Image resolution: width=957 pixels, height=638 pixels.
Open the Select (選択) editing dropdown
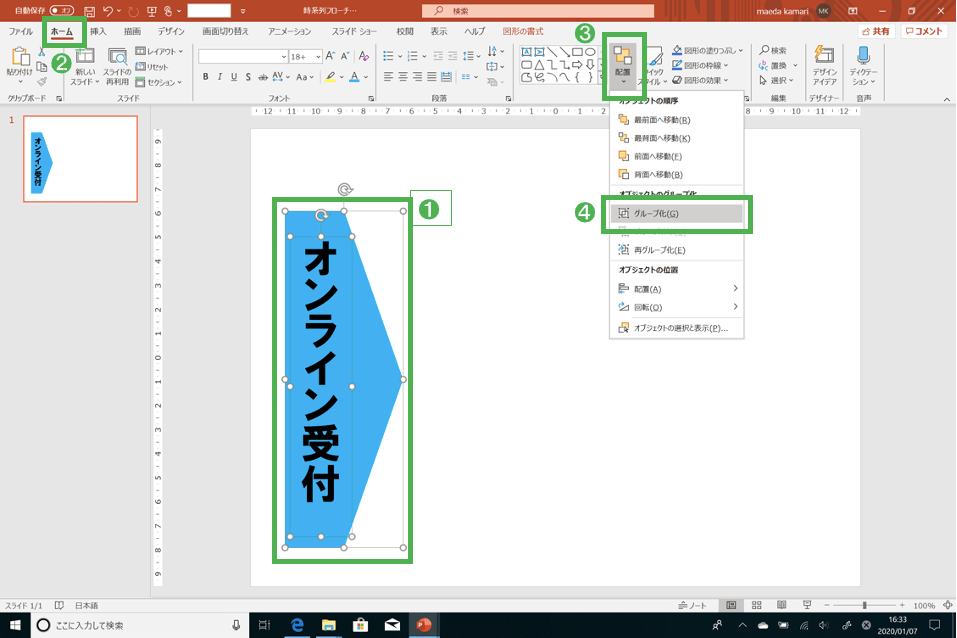776,80
